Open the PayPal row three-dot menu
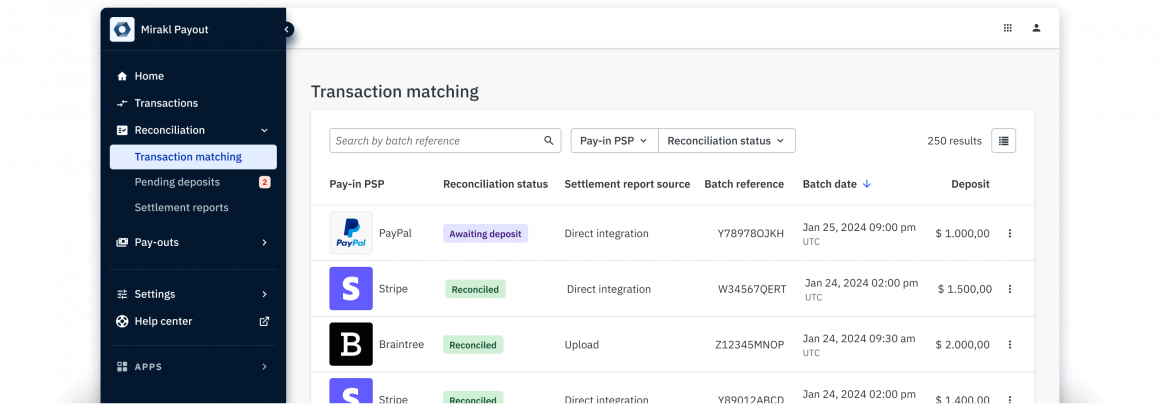The image size is (1160, 404). tap(1009, 233)
